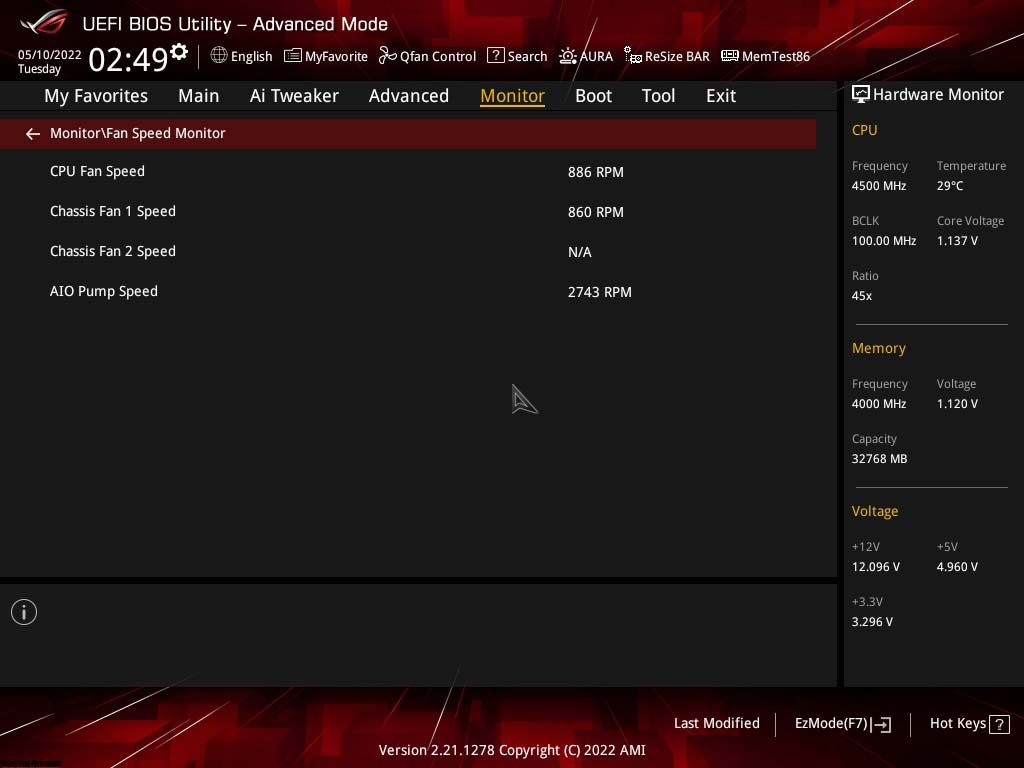Image resolution: width=1024 pixels, height=768 pixels.
Task: Click the N/A fan value
Action: (579, 252)
